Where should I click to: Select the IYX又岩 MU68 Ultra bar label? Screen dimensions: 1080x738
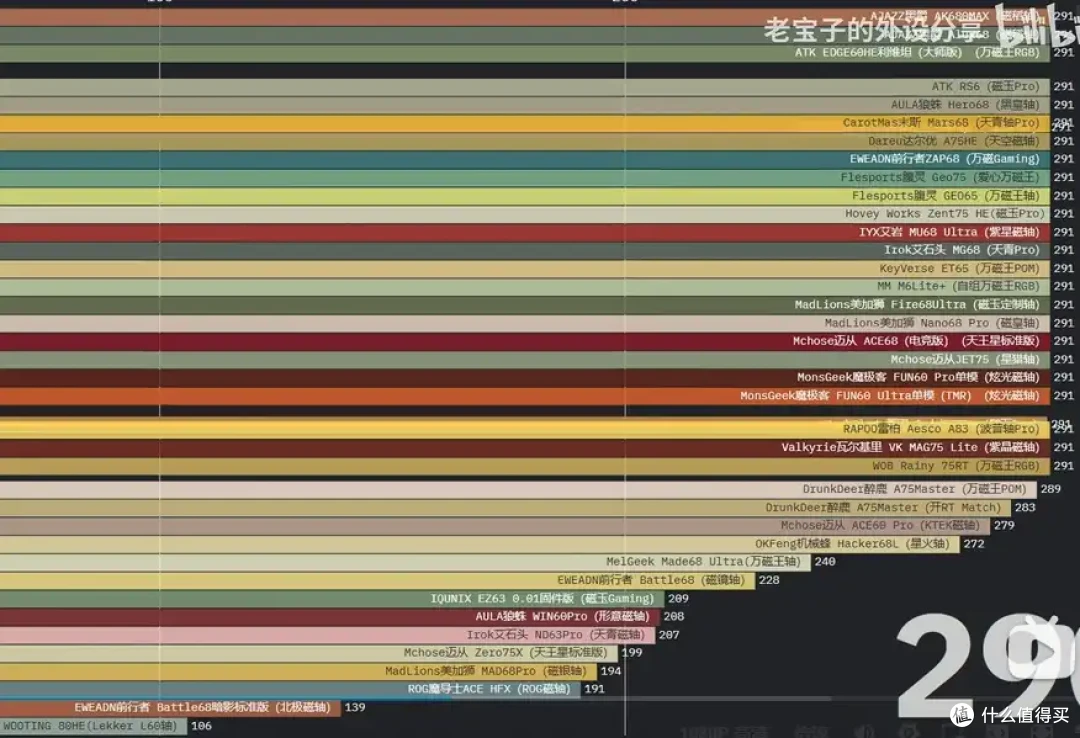pos(949,232)
